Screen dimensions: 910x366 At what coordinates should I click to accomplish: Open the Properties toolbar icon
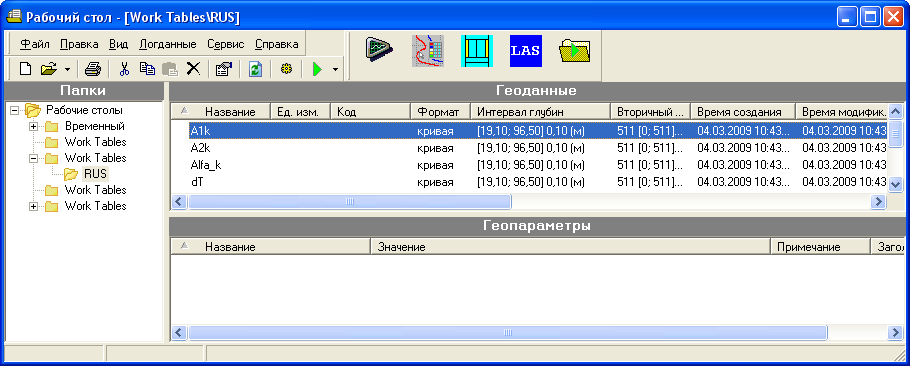[223, 69]
